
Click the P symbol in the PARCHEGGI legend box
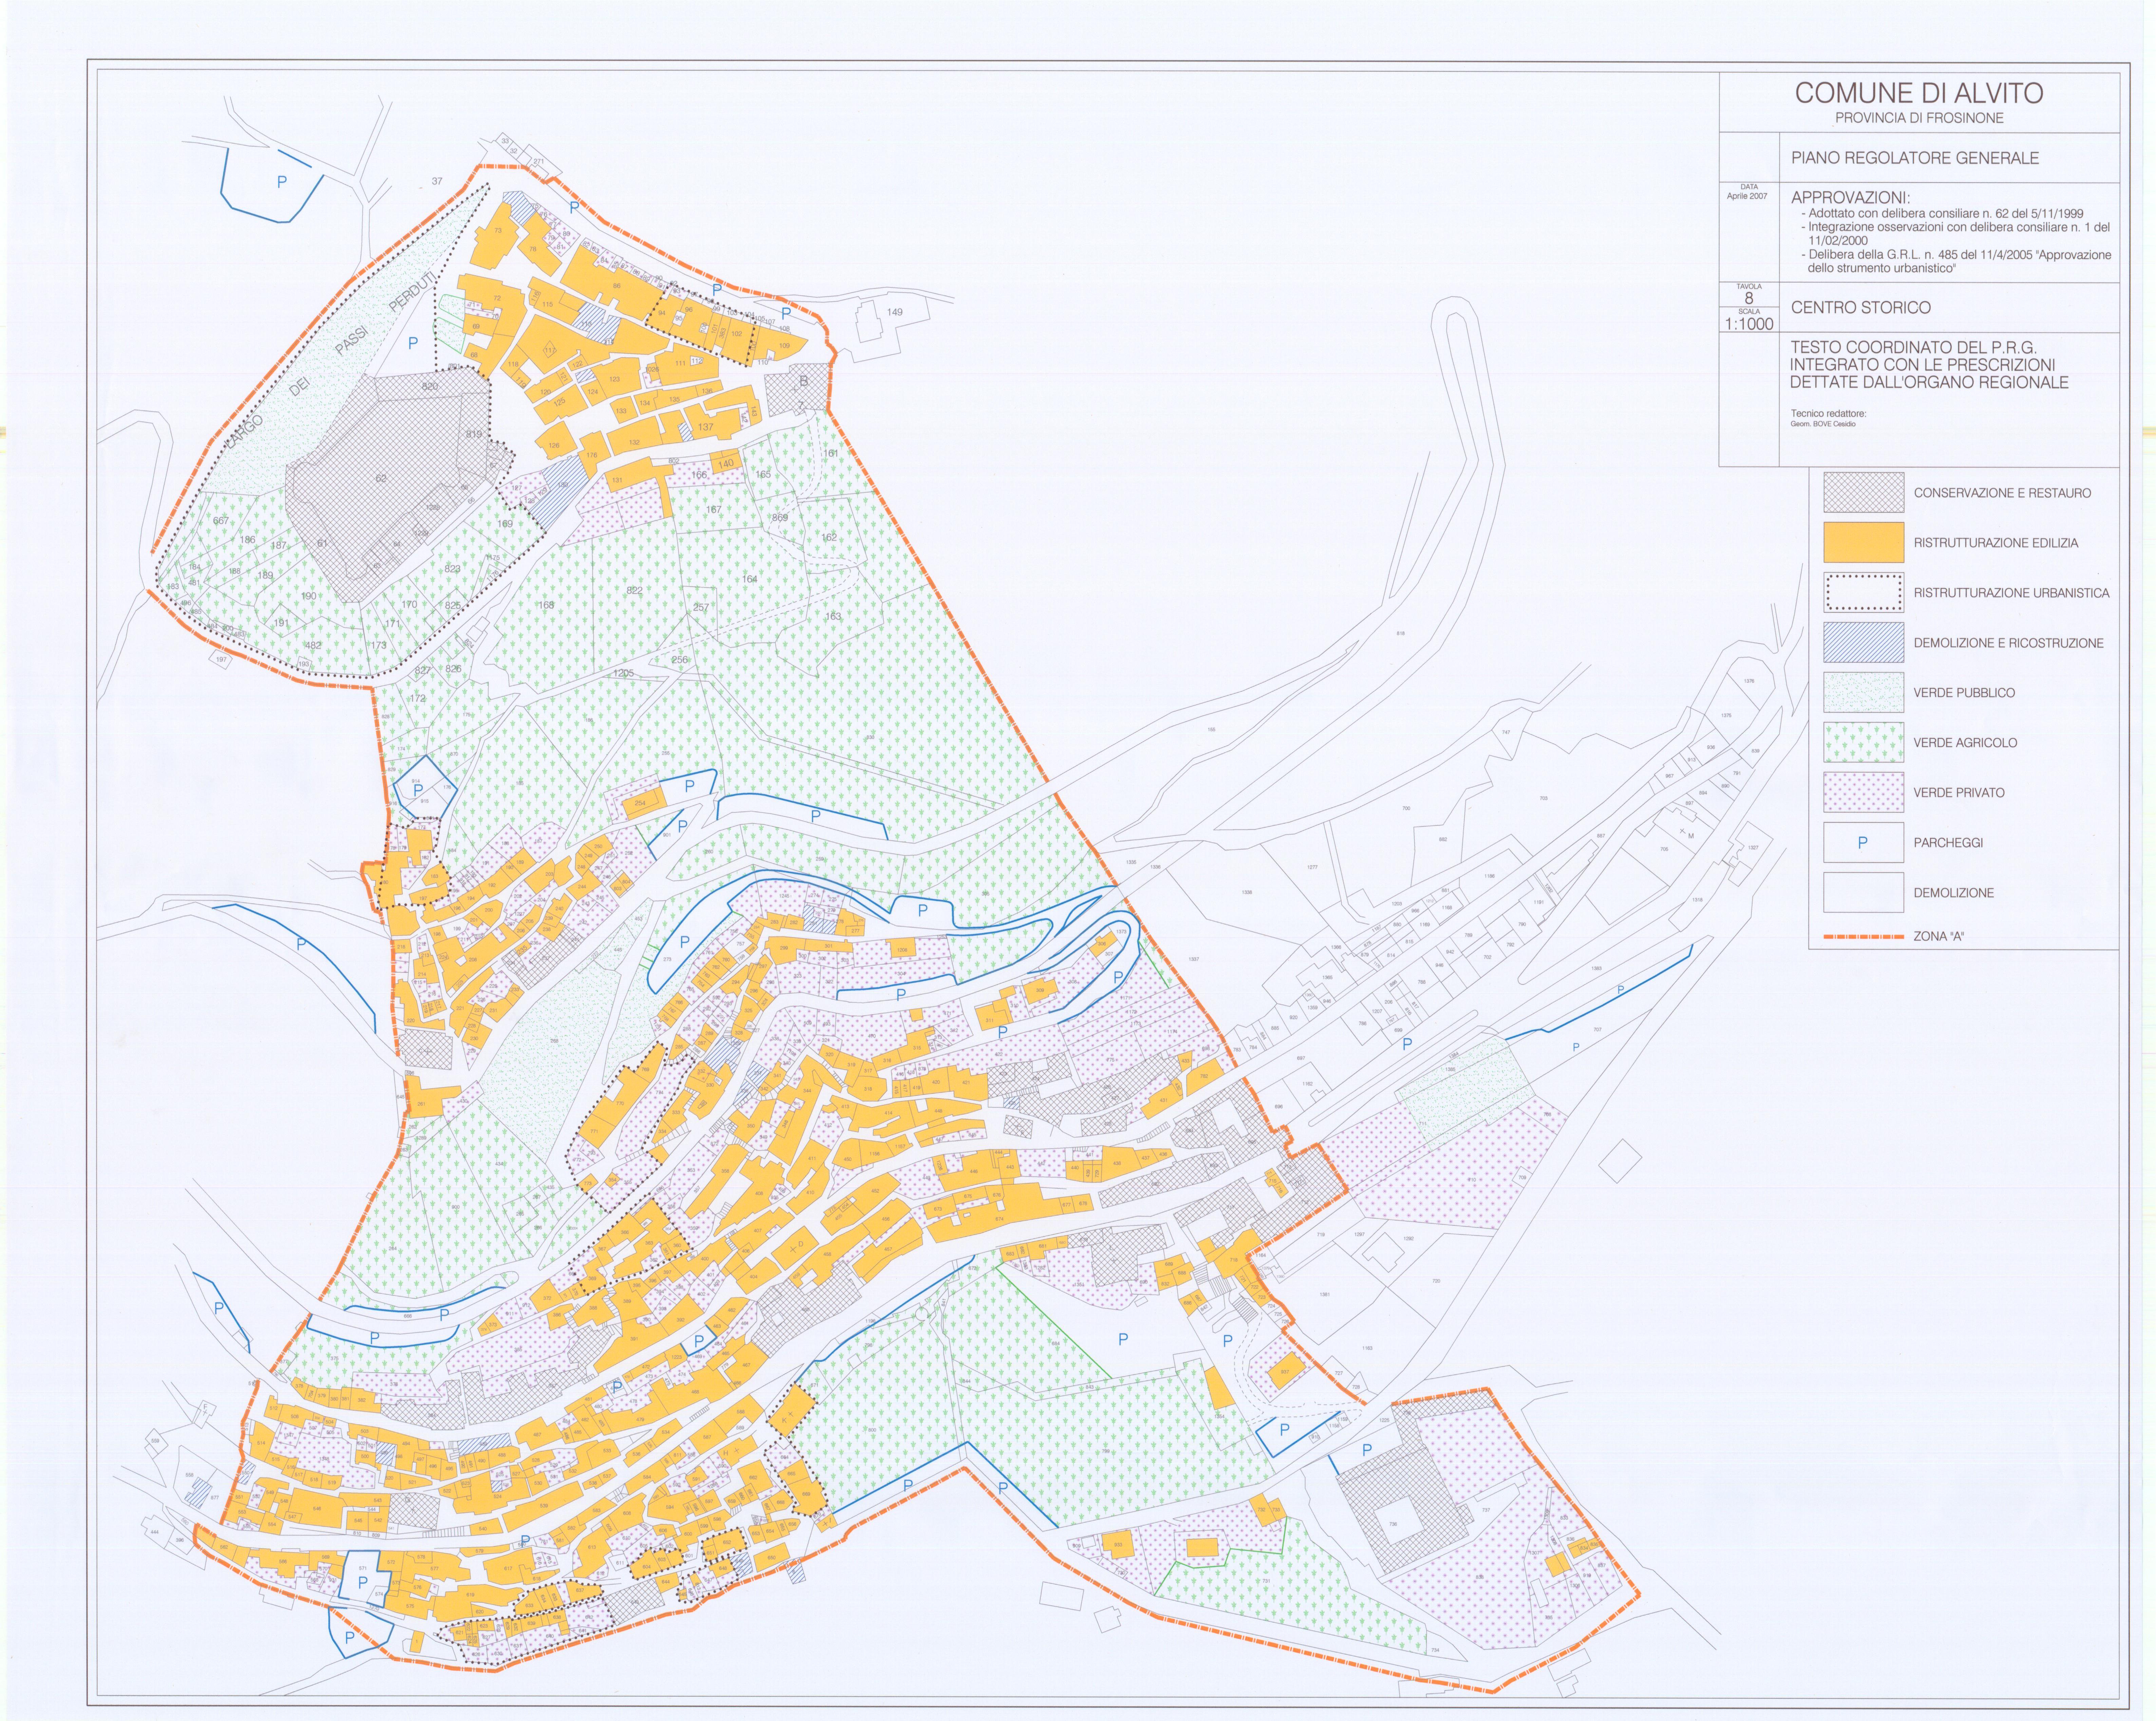tap(1862, 843)
